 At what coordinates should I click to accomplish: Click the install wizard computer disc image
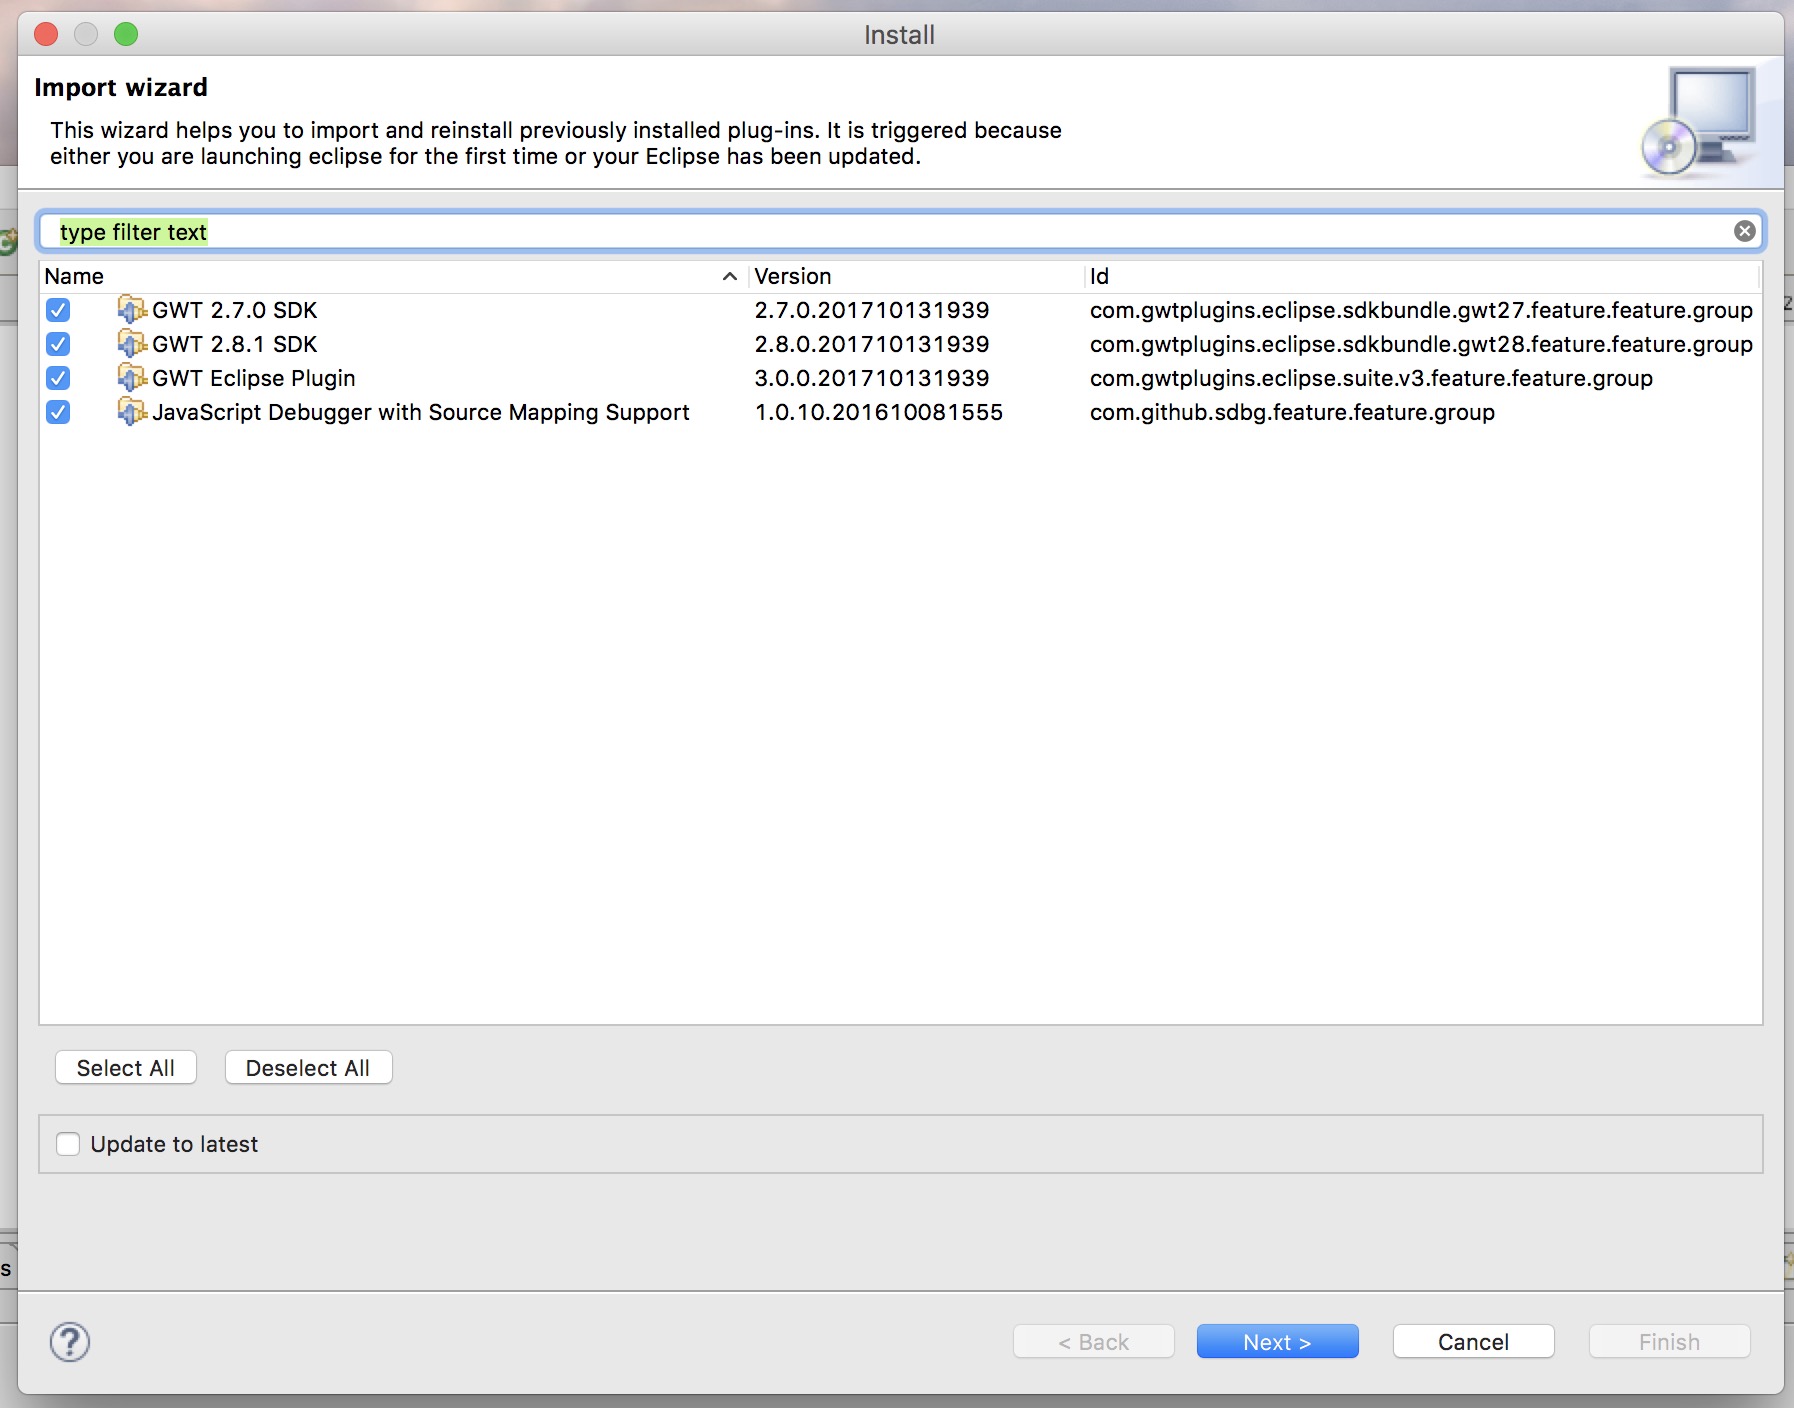coord(1700,122)
